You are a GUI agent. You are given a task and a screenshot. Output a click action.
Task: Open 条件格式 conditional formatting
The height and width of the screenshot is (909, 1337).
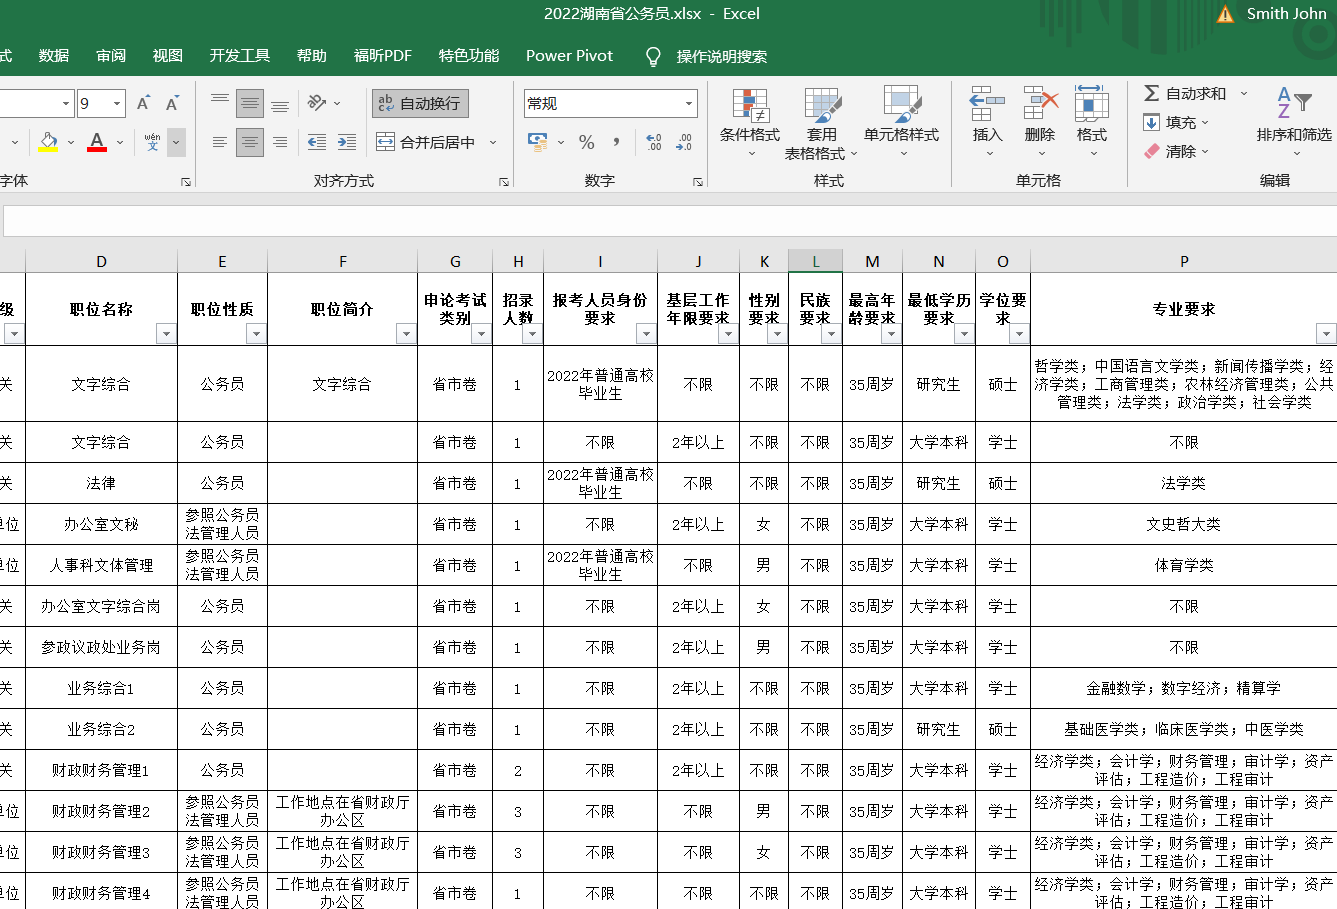point(750,122)
